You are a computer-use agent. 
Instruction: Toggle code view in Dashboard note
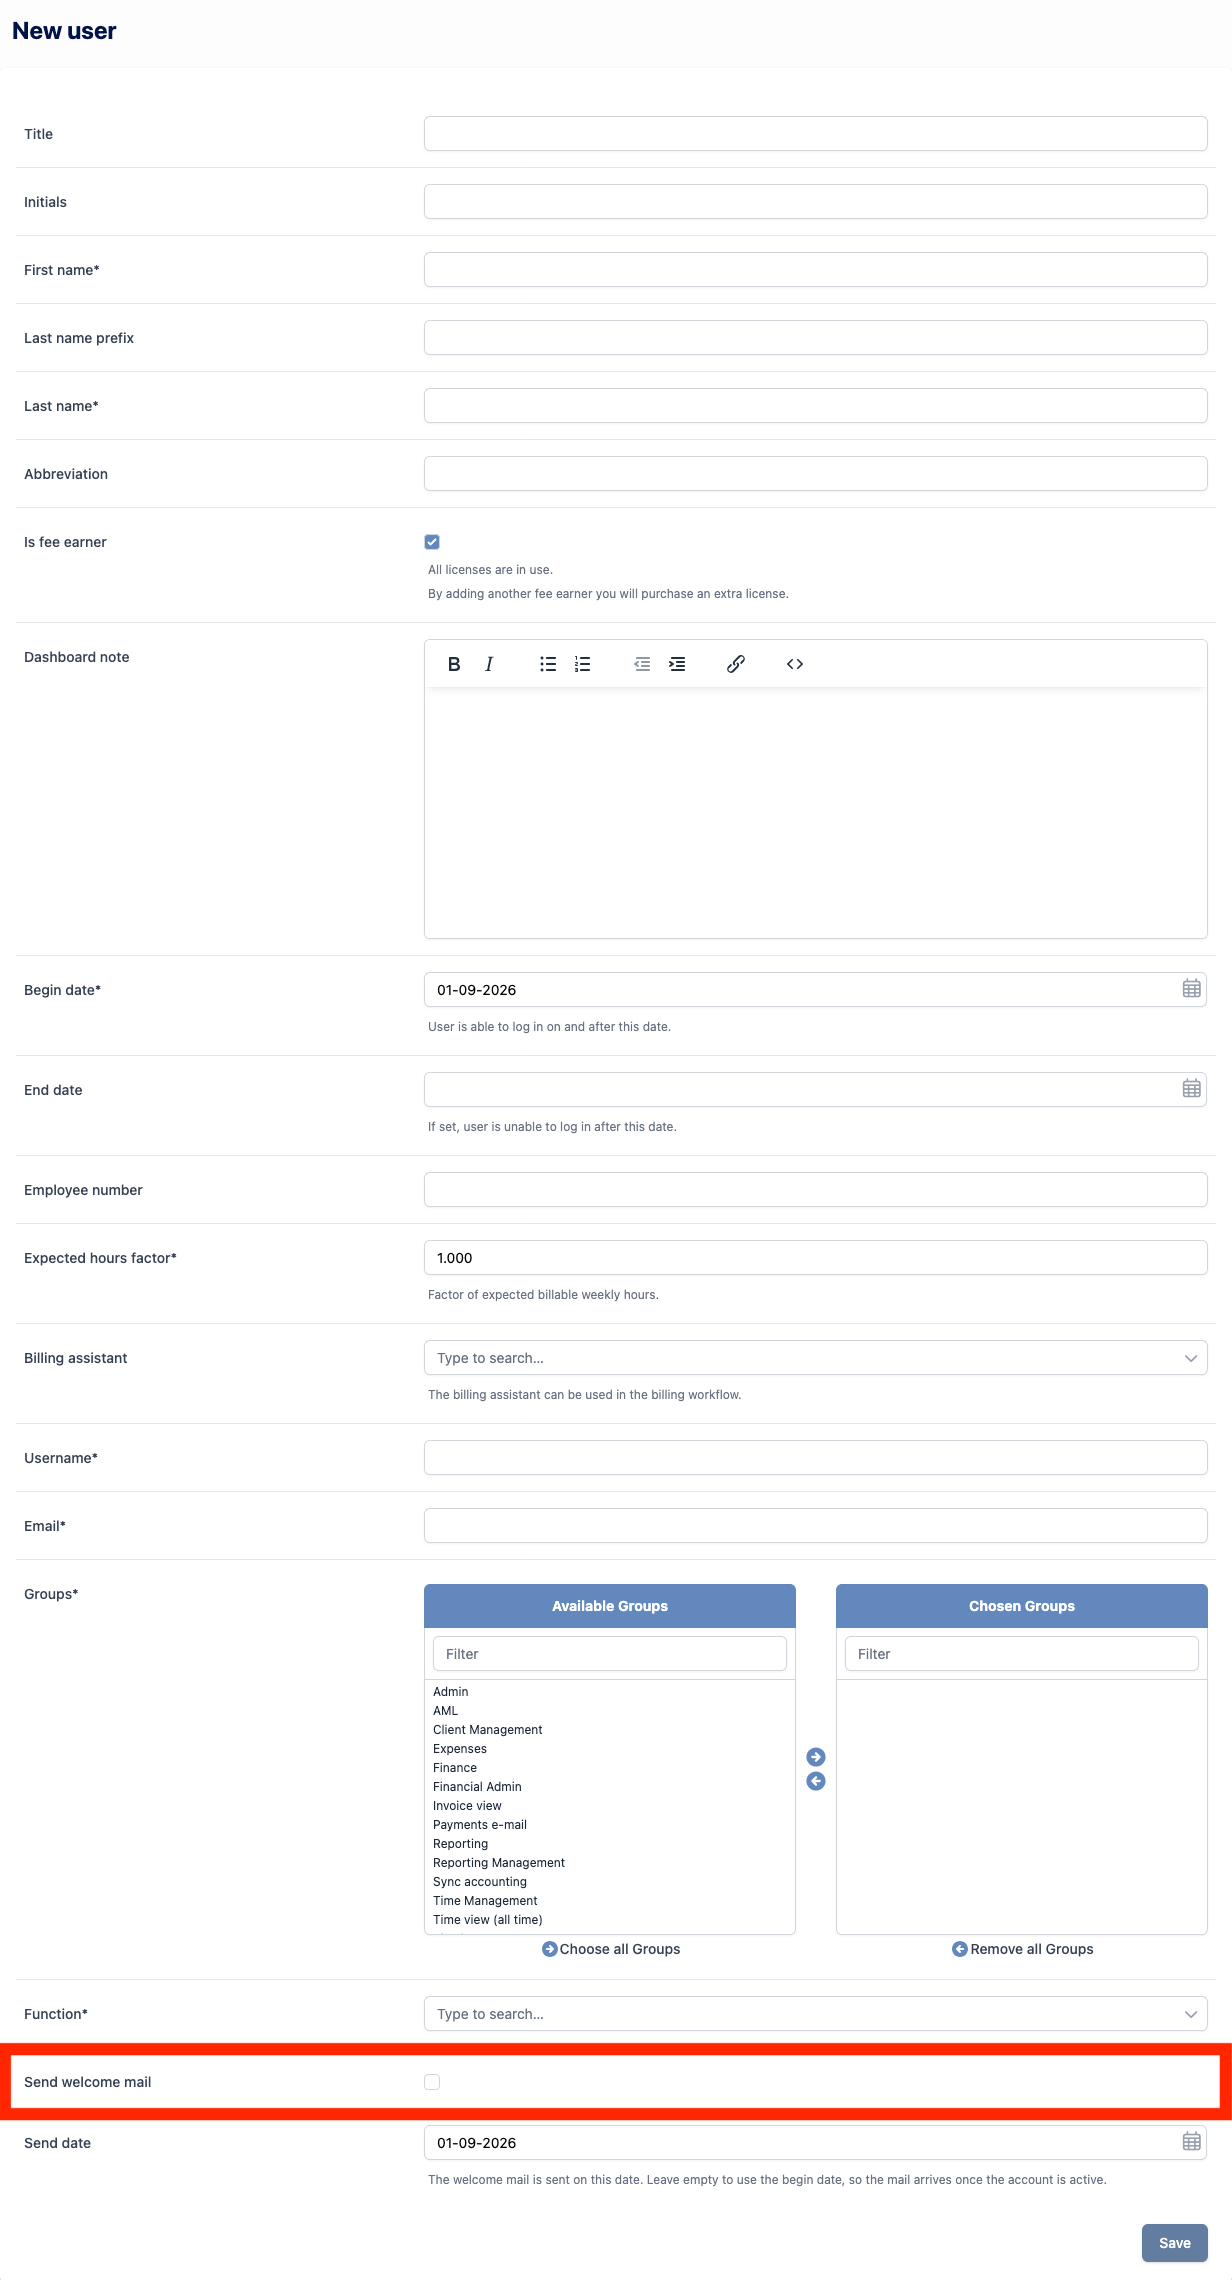coord(795,664)
